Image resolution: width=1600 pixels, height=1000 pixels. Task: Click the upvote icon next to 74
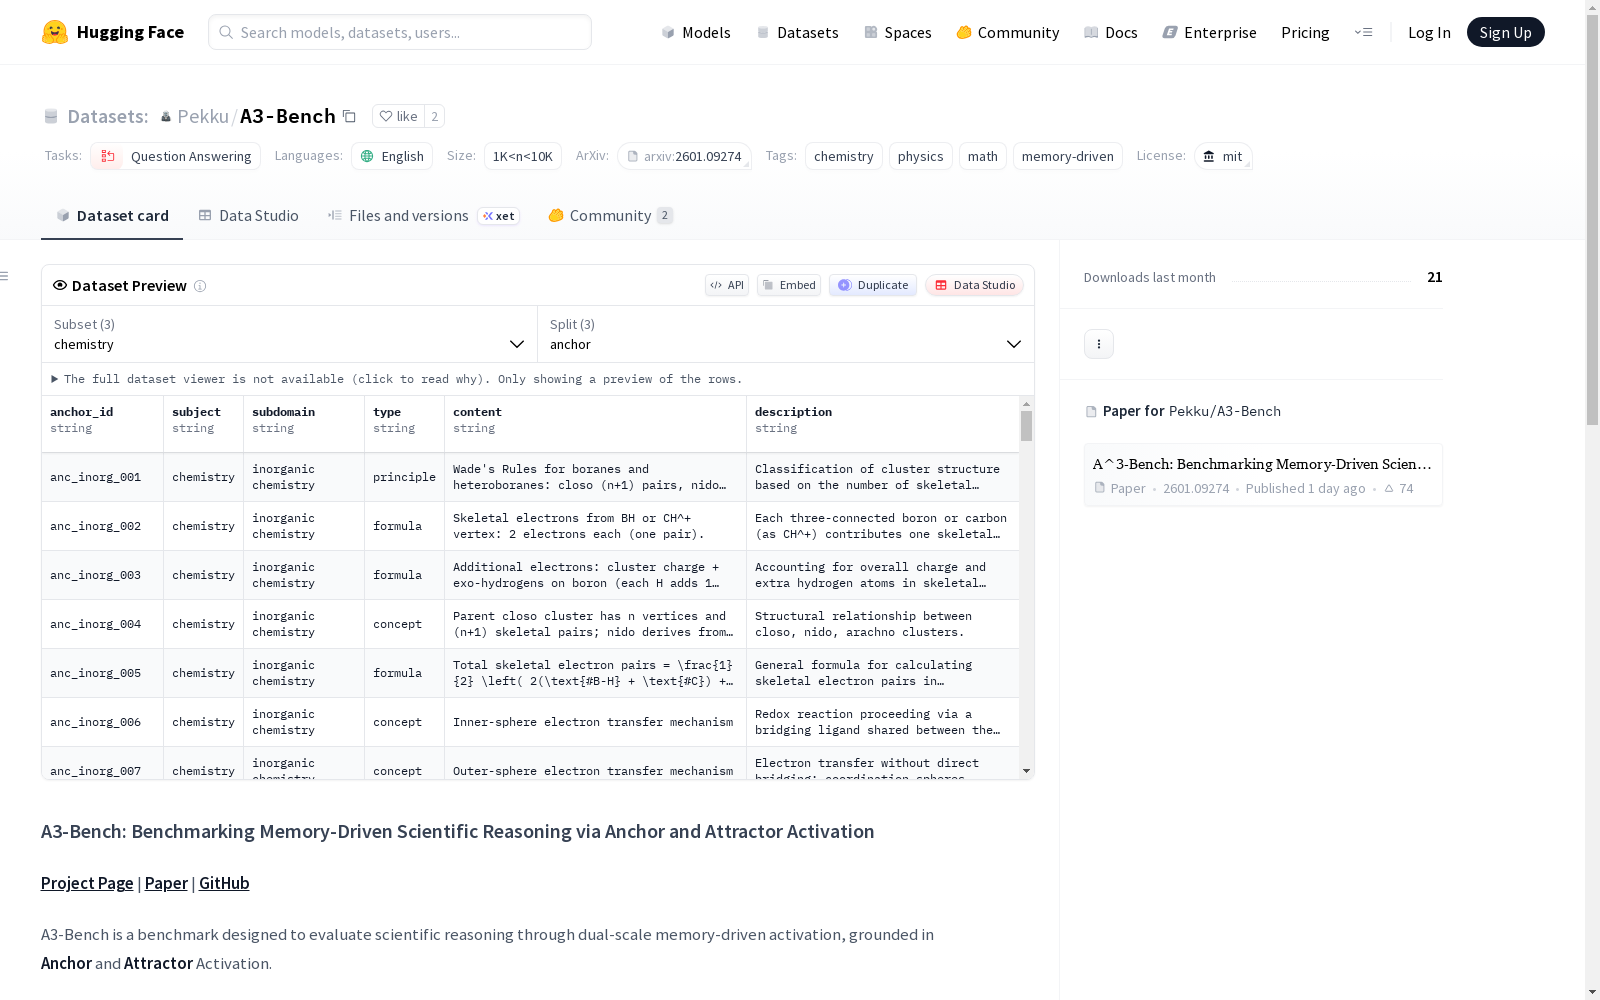(x=1389, y=489)
